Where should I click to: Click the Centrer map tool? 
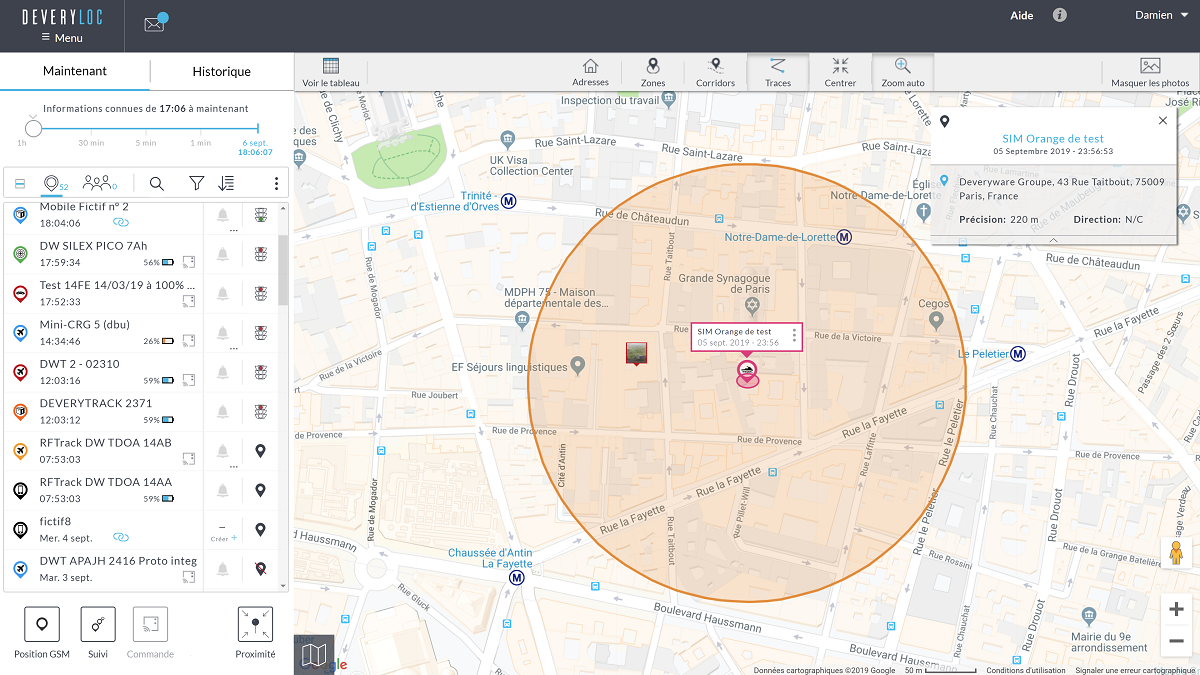click(840, 72)
